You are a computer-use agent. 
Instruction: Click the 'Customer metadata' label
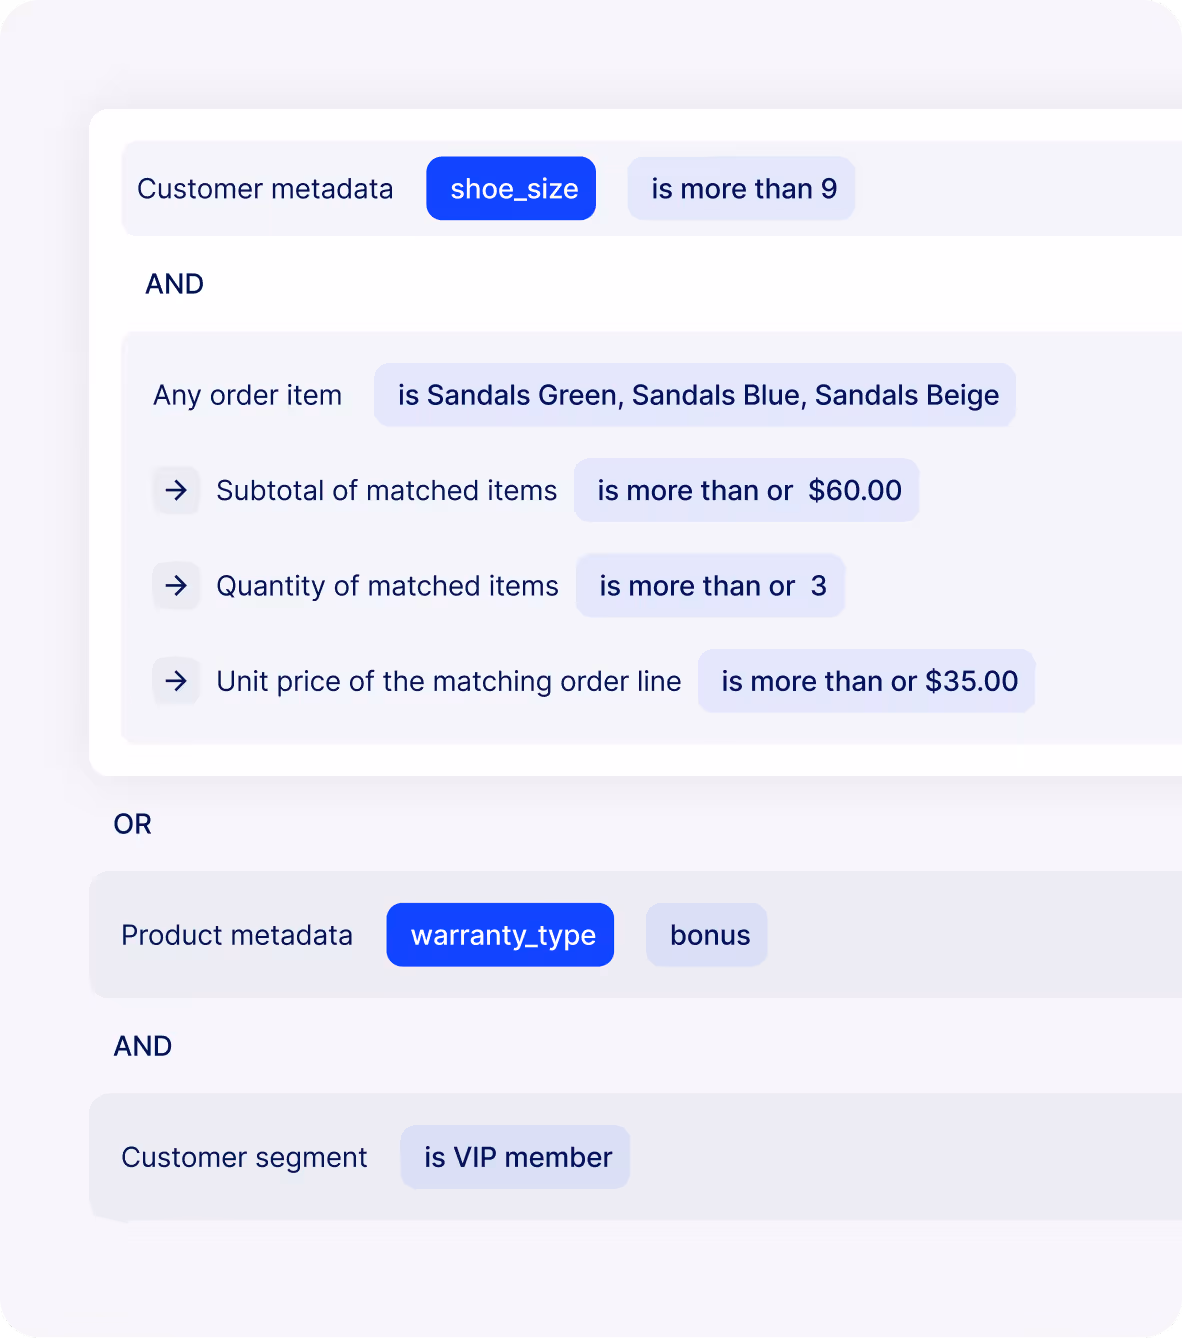point(265,189)
